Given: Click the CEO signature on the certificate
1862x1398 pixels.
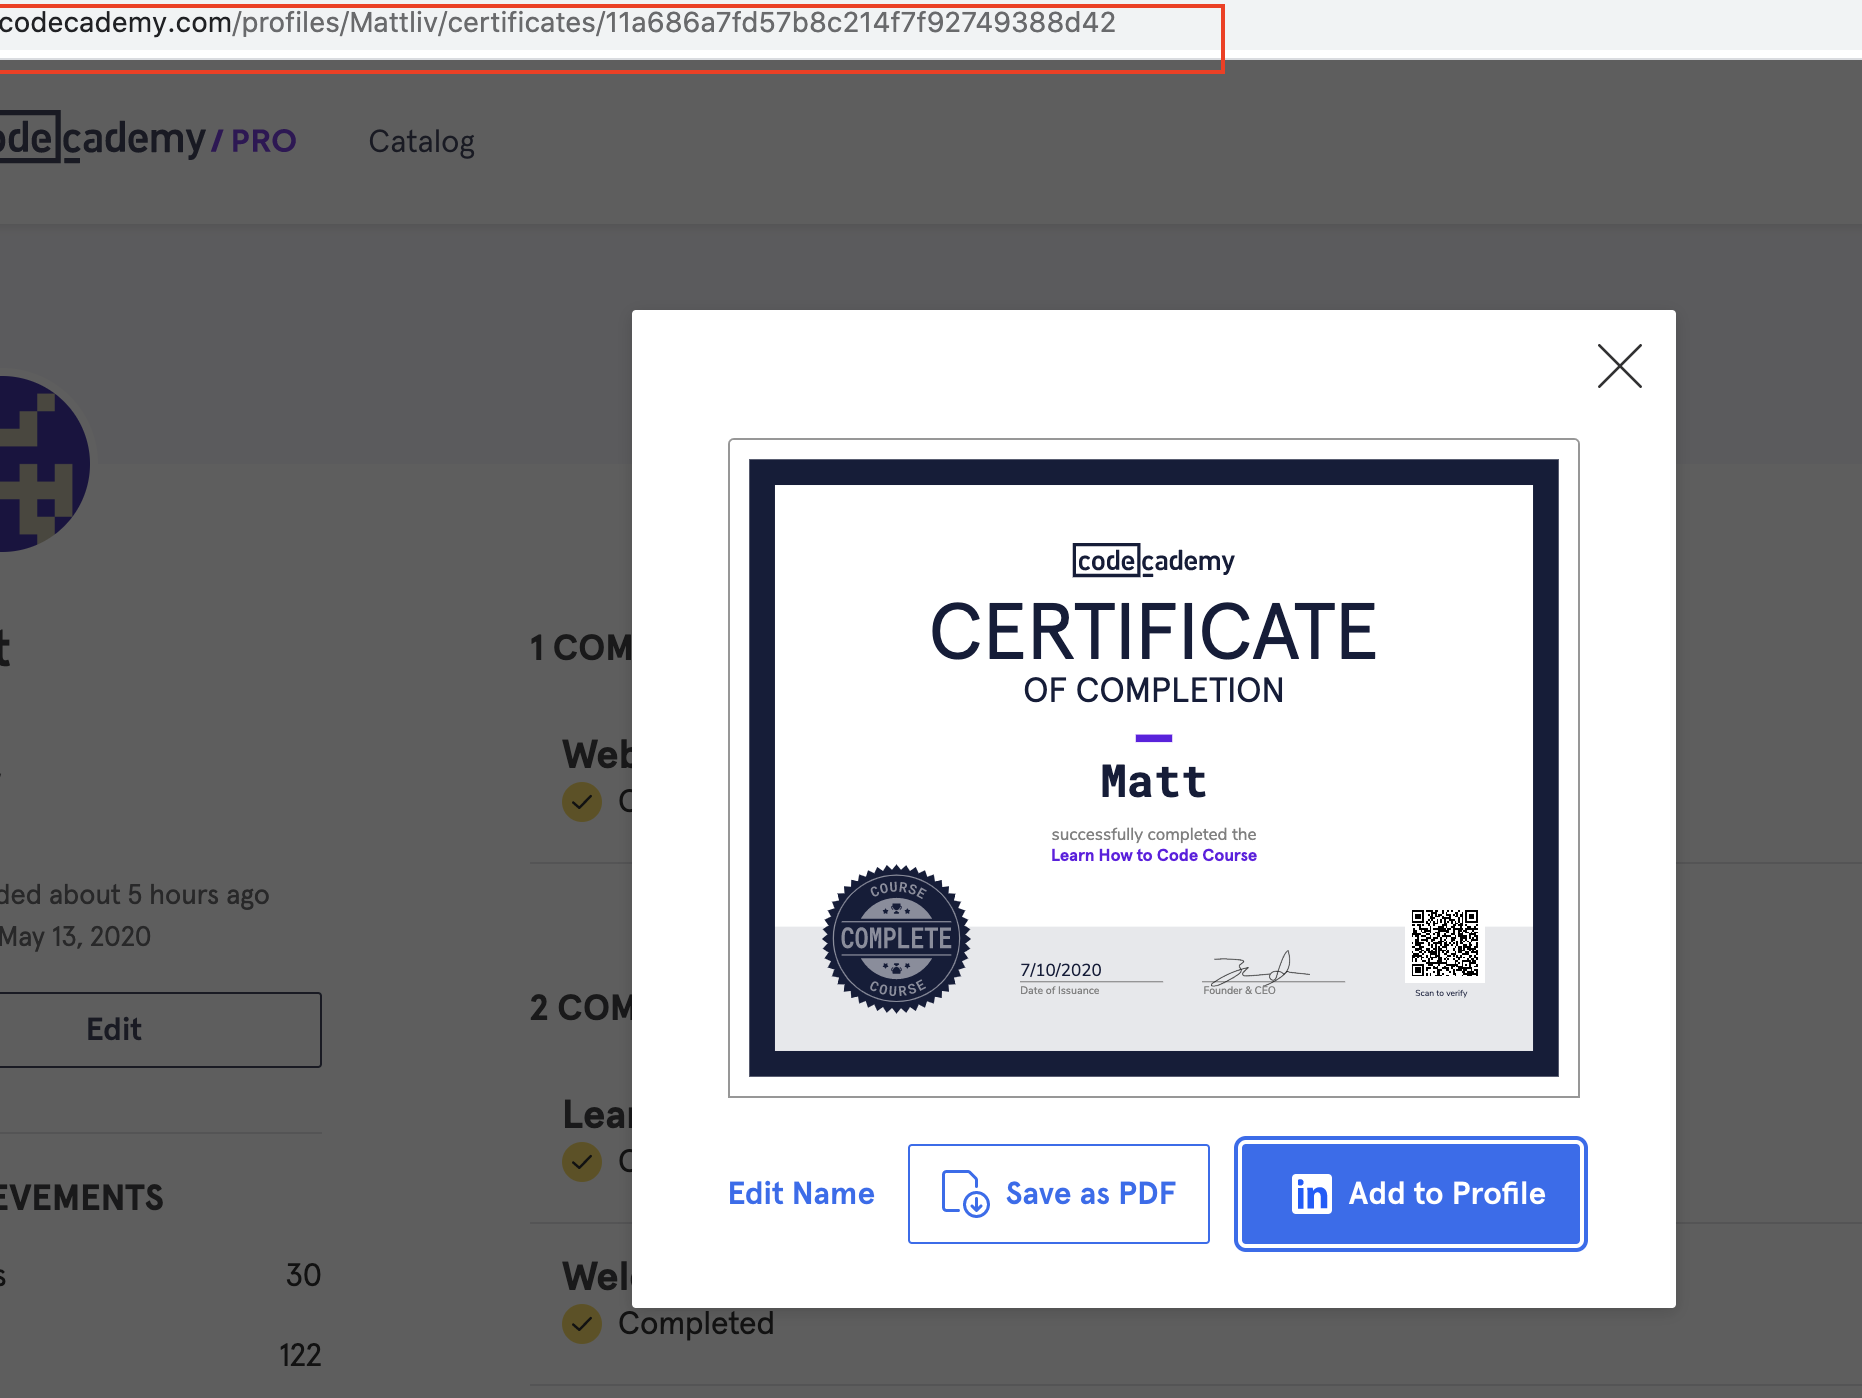Looking at the screenshot, I should pyautogui.click(x=1258, y=968).
